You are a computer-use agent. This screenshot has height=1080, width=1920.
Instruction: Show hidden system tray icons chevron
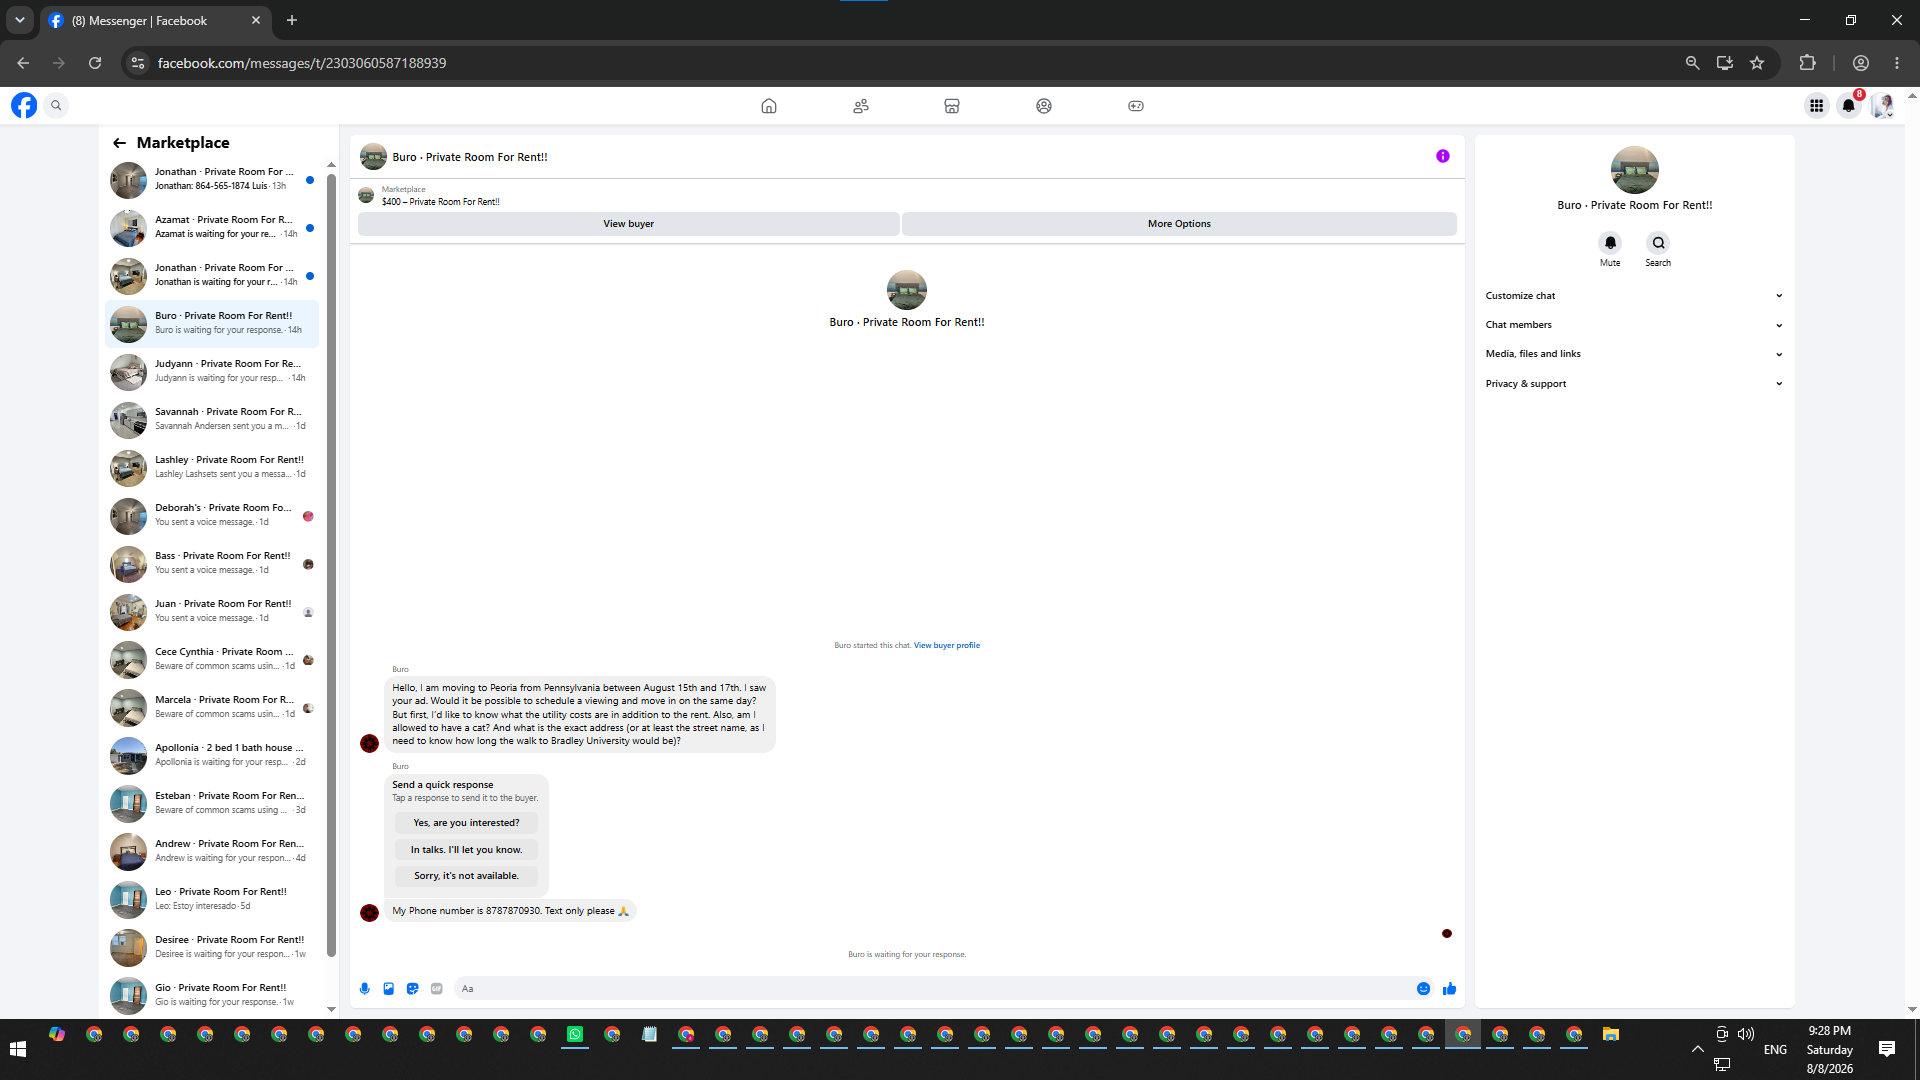point(1697,1049)
